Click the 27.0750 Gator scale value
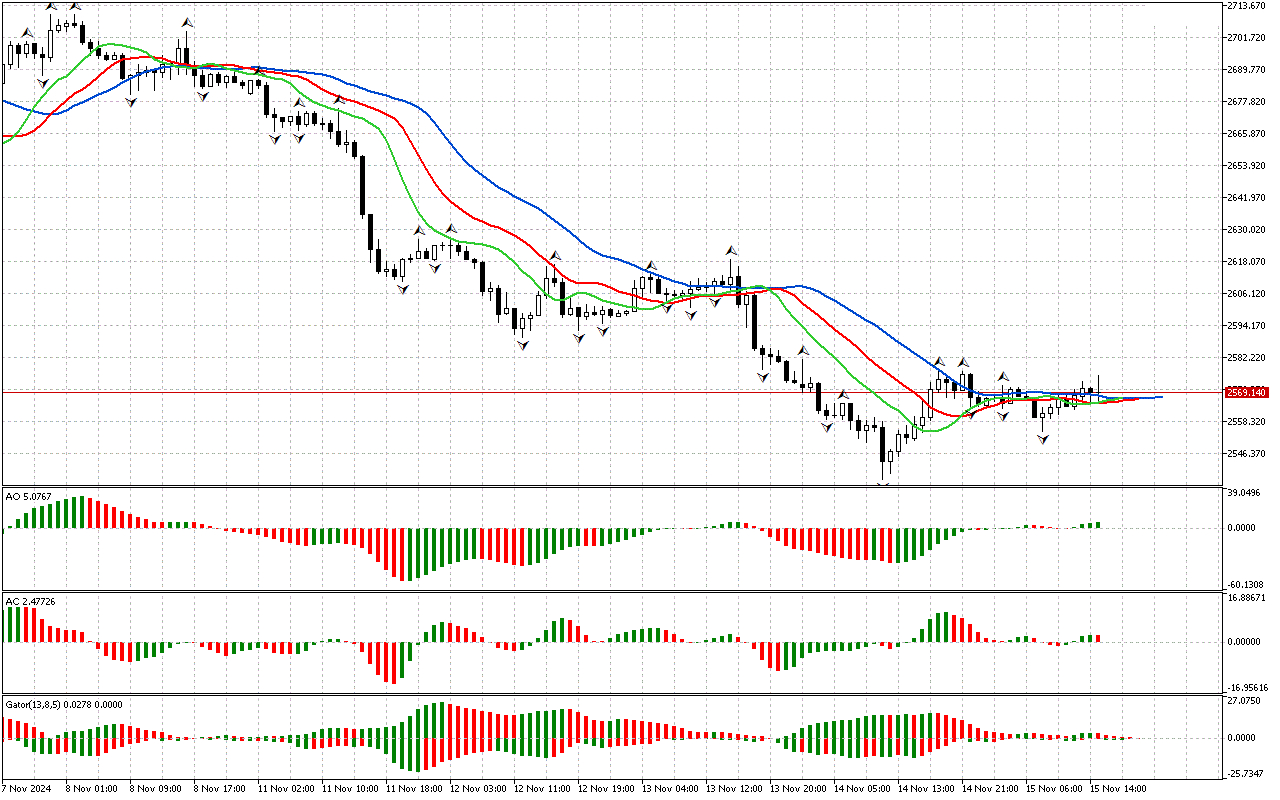This screenshot has width=1280, height=800. tap(1246, 701)
